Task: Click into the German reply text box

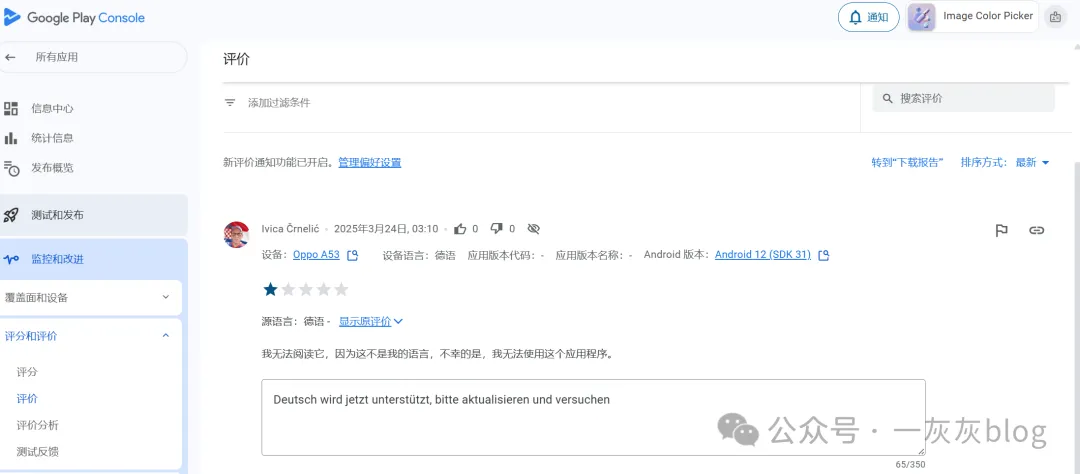Action: 593,417
